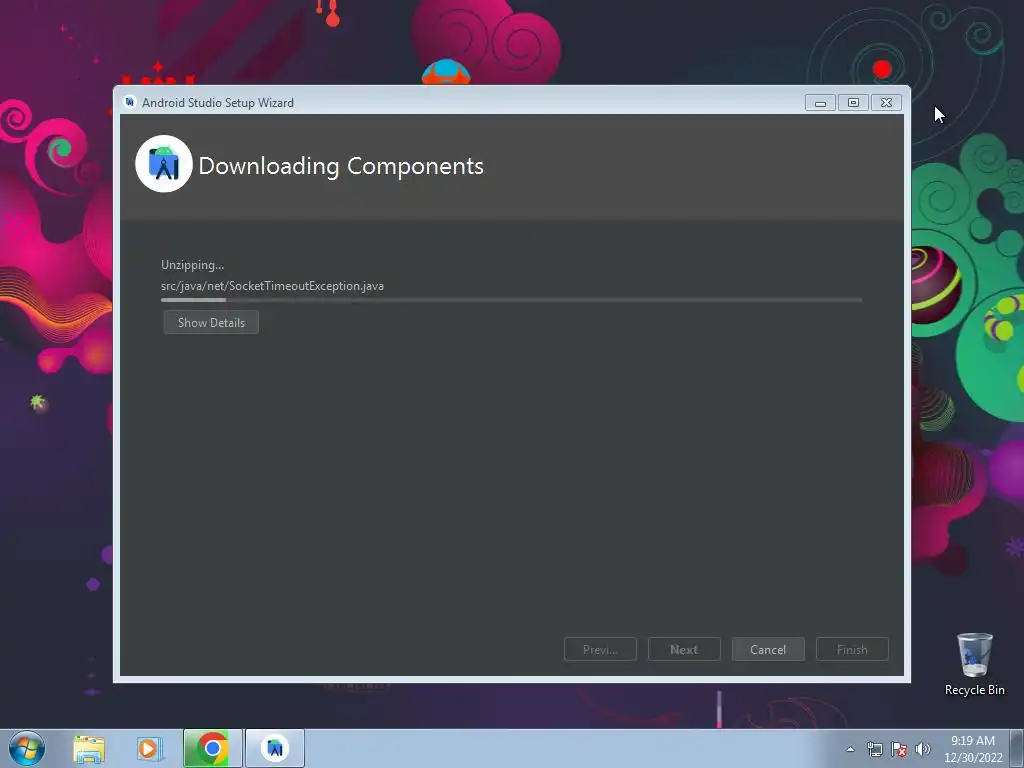1024x768 pixels.
Task: Click the Unzipping... status text
Action: click(x=192, y=264)
